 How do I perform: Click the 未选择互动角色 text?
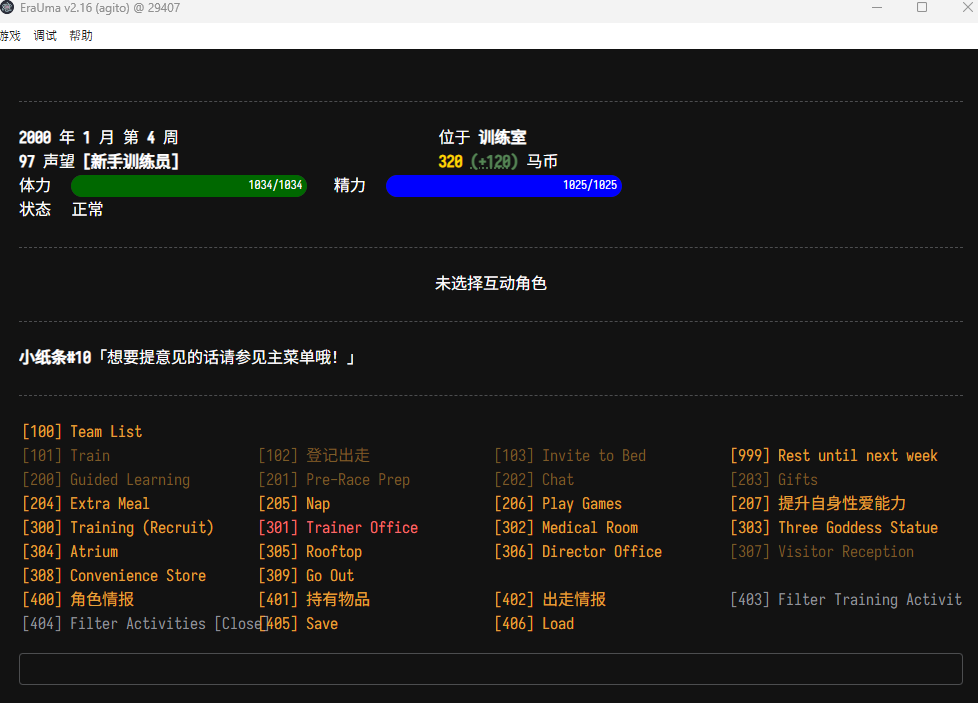[491, 284]
